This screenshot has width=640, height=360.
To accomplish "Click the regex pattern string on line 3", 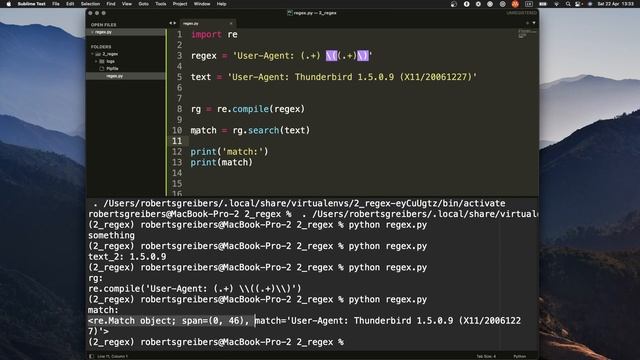I will tap(302, 56).
